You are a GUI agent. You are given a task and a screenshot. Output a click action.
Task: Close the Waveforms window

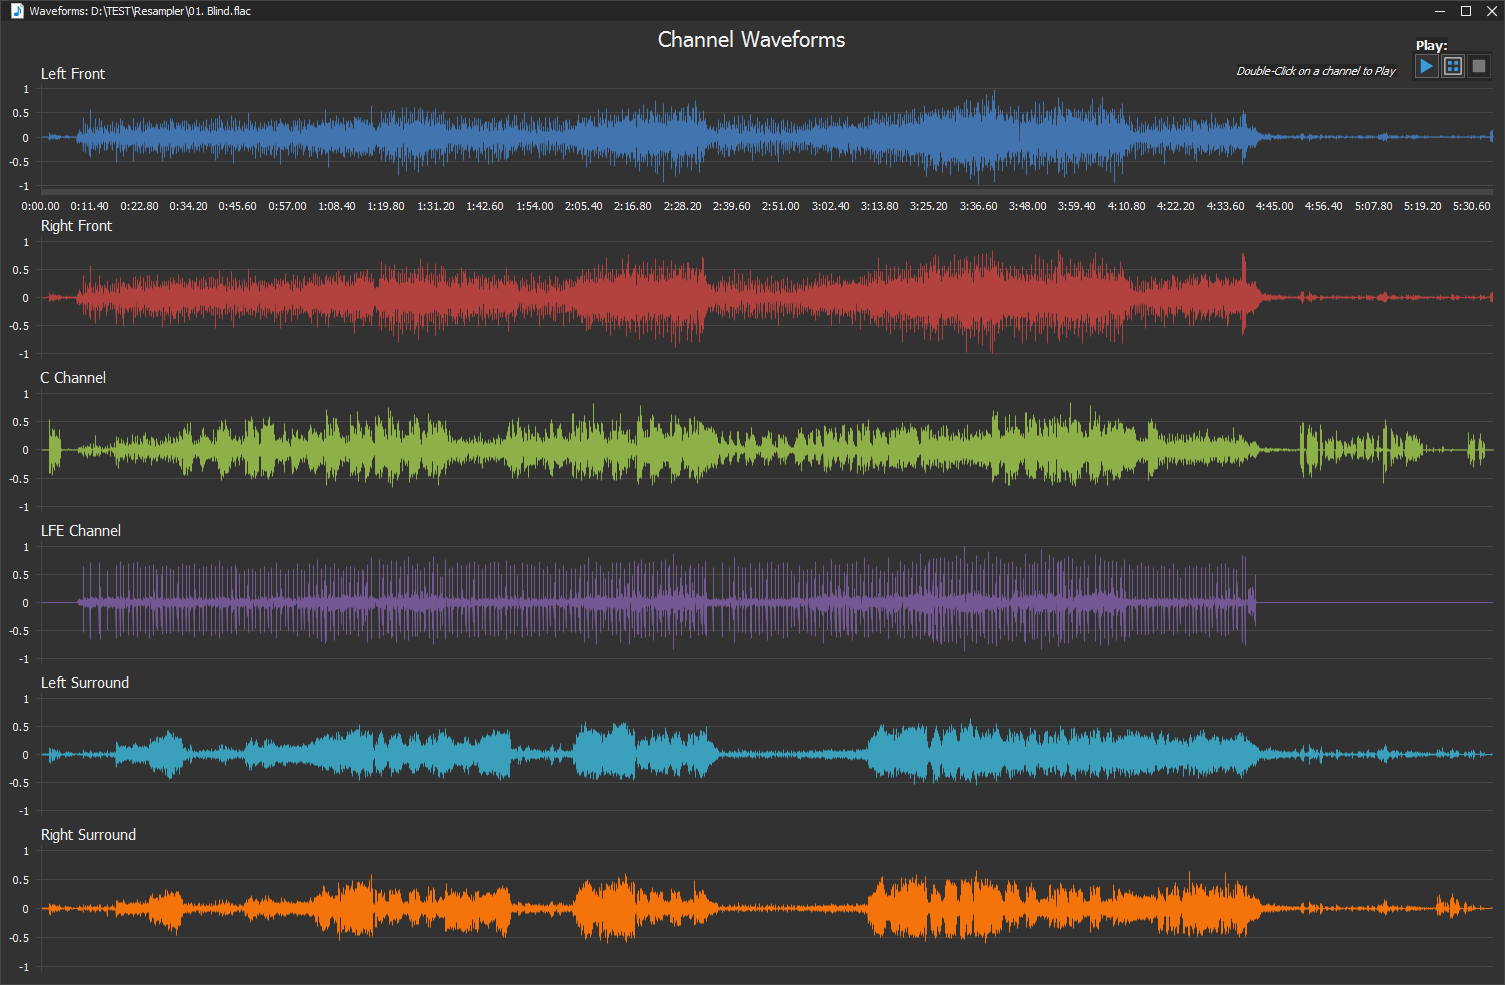click(x=1491, y=11)
